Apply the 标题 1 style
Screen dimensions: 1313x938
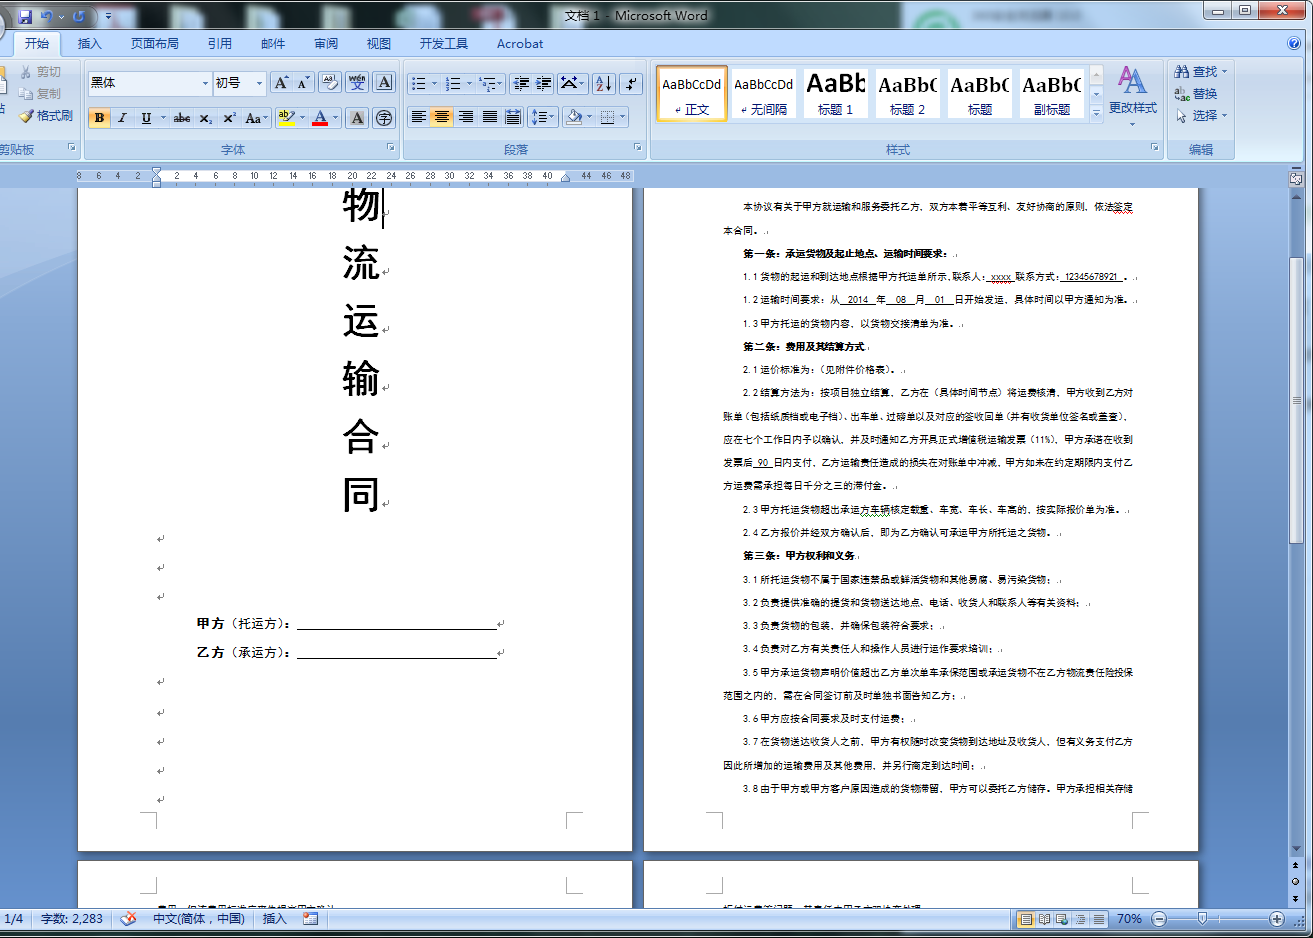pyautogui.click(x=836, y=94)
